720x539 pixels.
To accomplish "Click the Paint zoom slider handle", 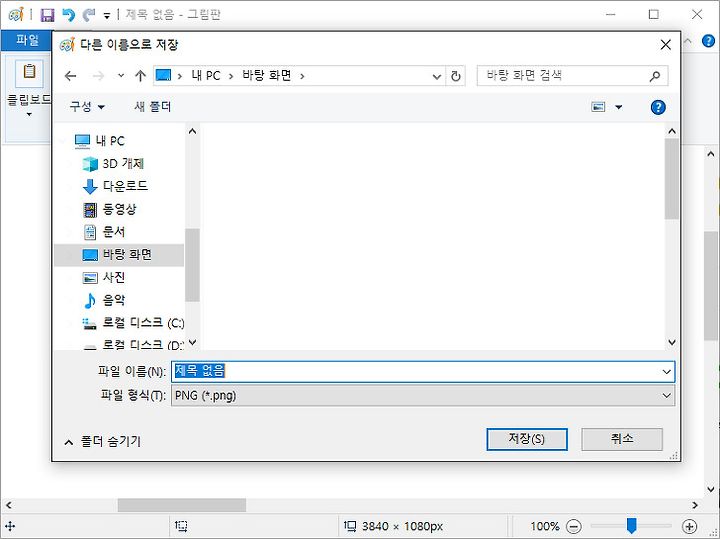I will pos(632,526).
